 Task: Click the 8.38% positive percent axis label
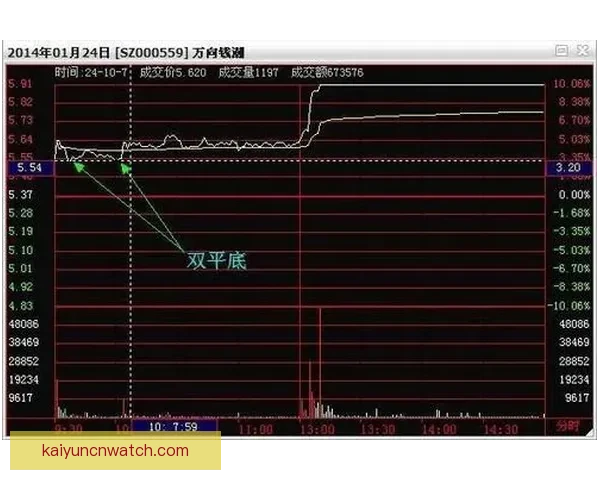click(x=574, y=102)
